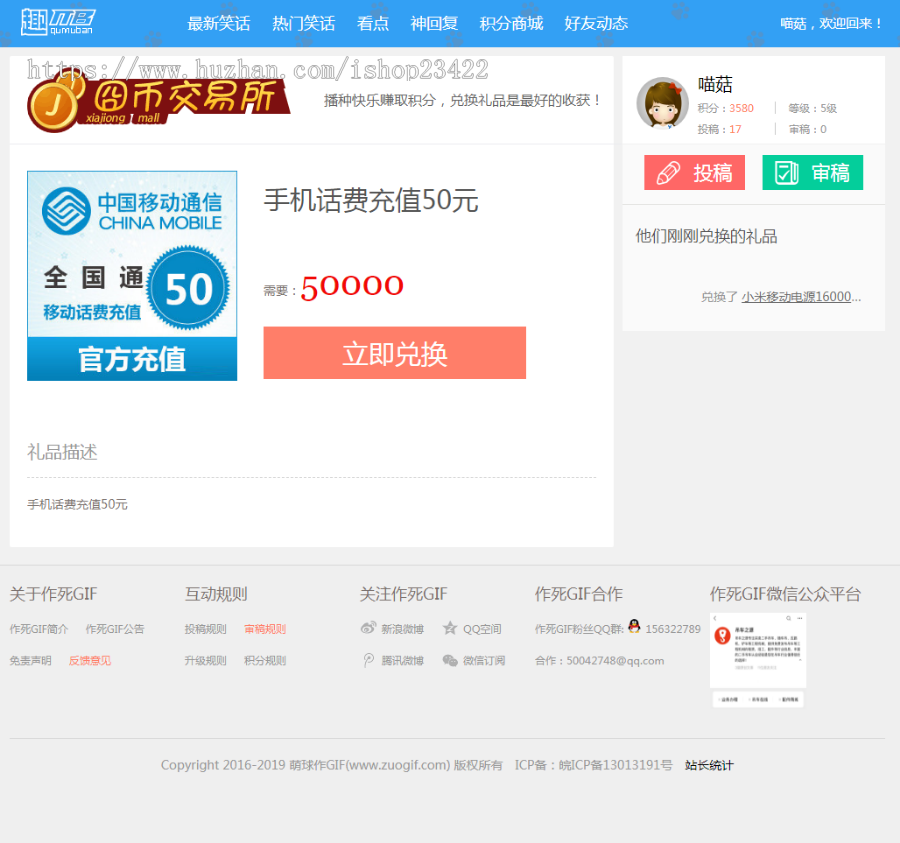
Task: Click QQ group number 156322789
Action: point(673,629)
